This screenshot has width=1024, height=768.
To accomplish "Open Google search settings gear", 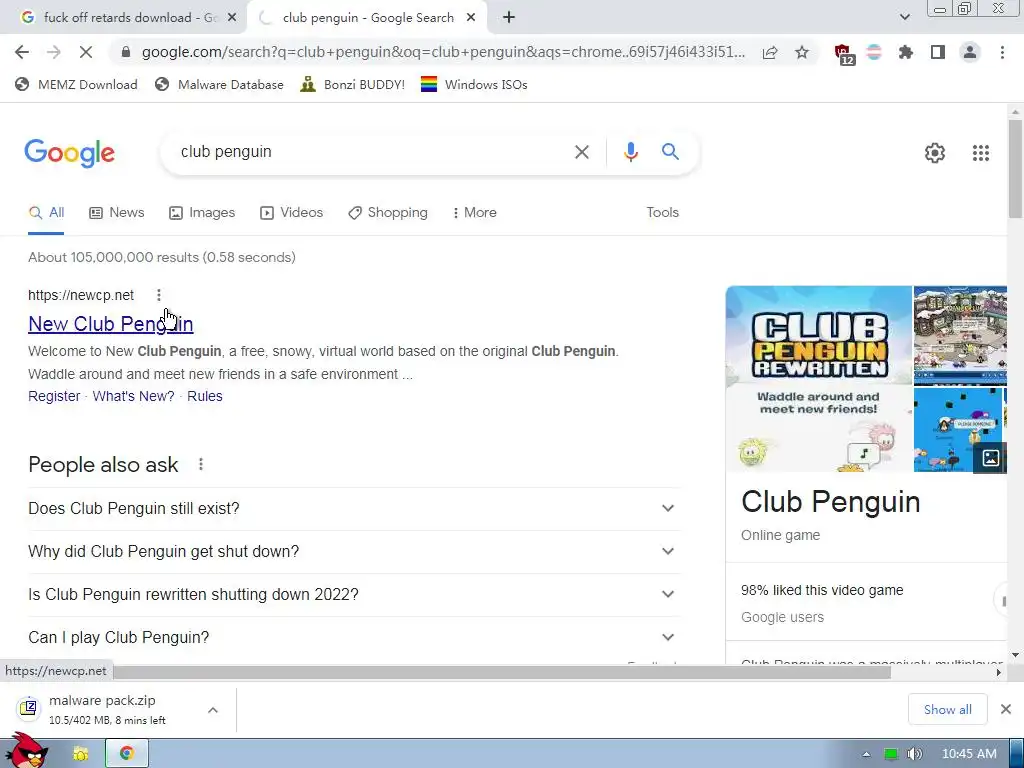I will click(935, 153).
